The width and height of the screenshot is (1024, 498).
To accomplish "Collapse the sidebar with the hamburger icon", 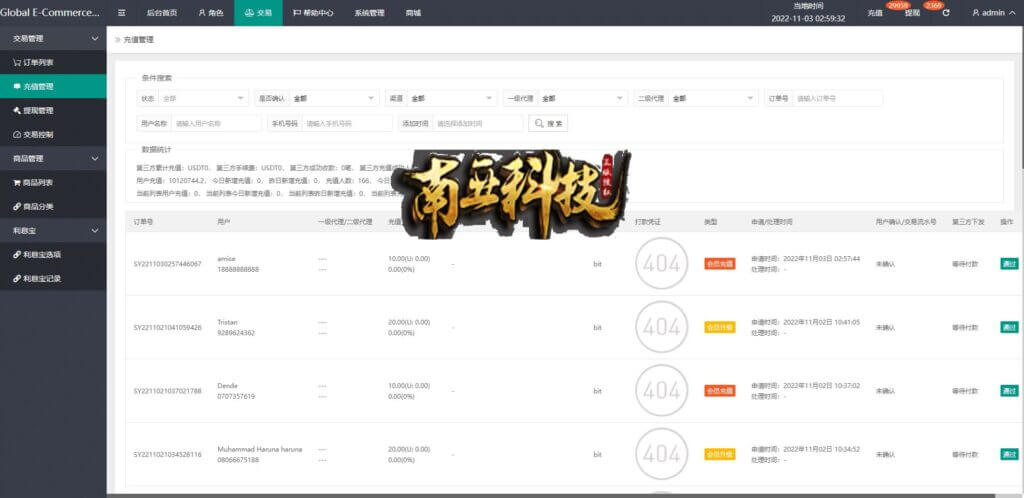I will click(x=121, y=12).
